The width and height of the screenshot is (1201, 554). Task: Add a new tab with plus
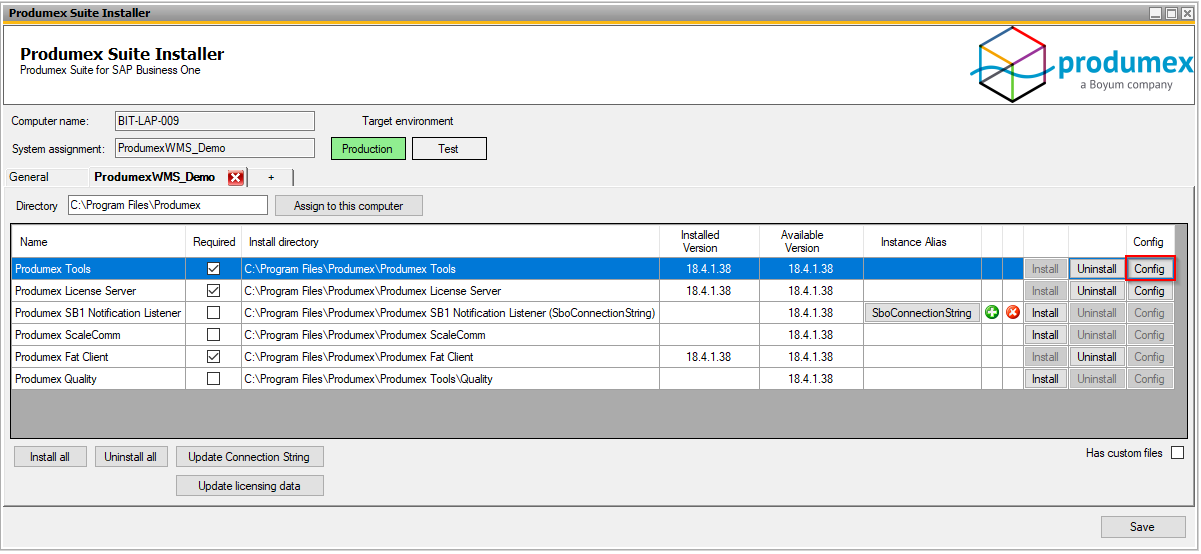tap(271, 177)
